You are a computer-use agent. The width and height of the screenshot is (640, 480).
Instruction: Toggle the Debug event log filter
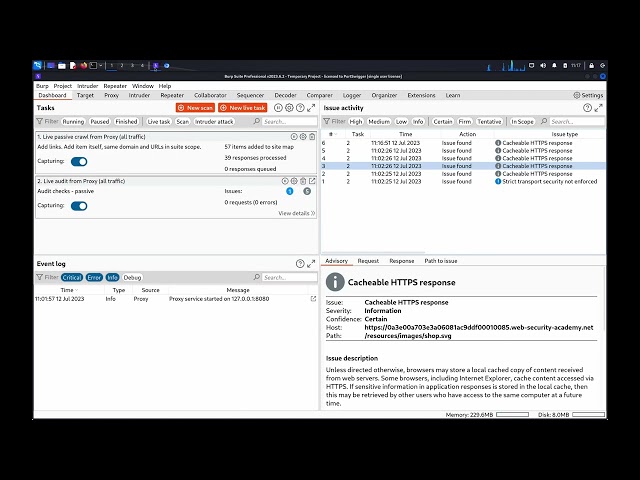[x=132, y=278]
